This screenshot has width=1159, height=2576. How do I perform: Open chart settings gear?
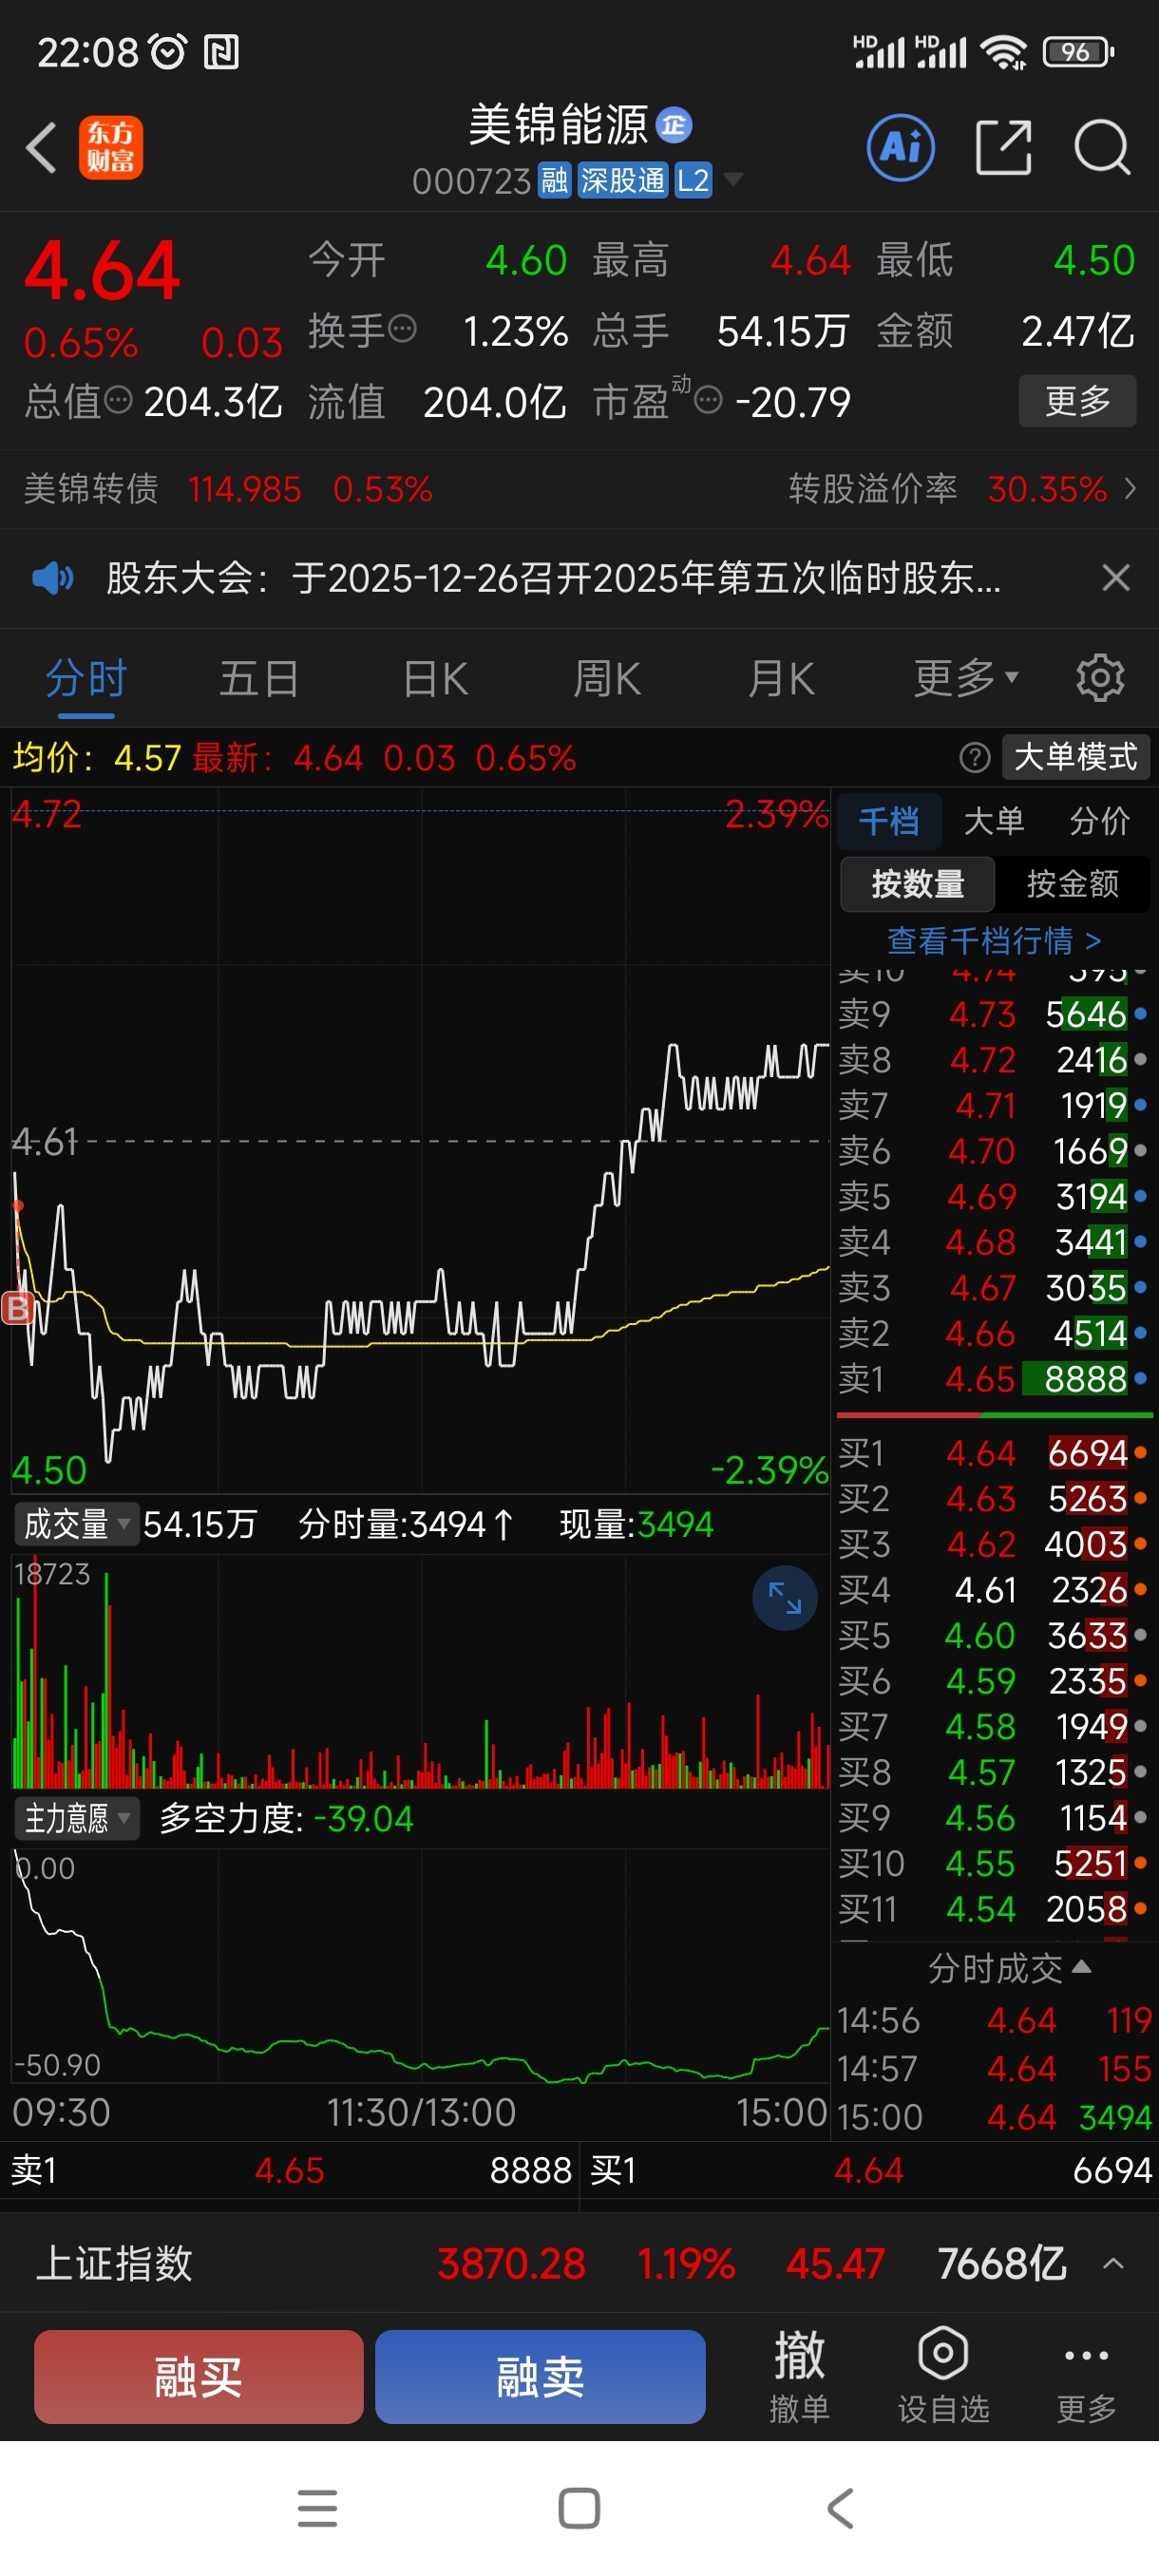(1100, 679)
